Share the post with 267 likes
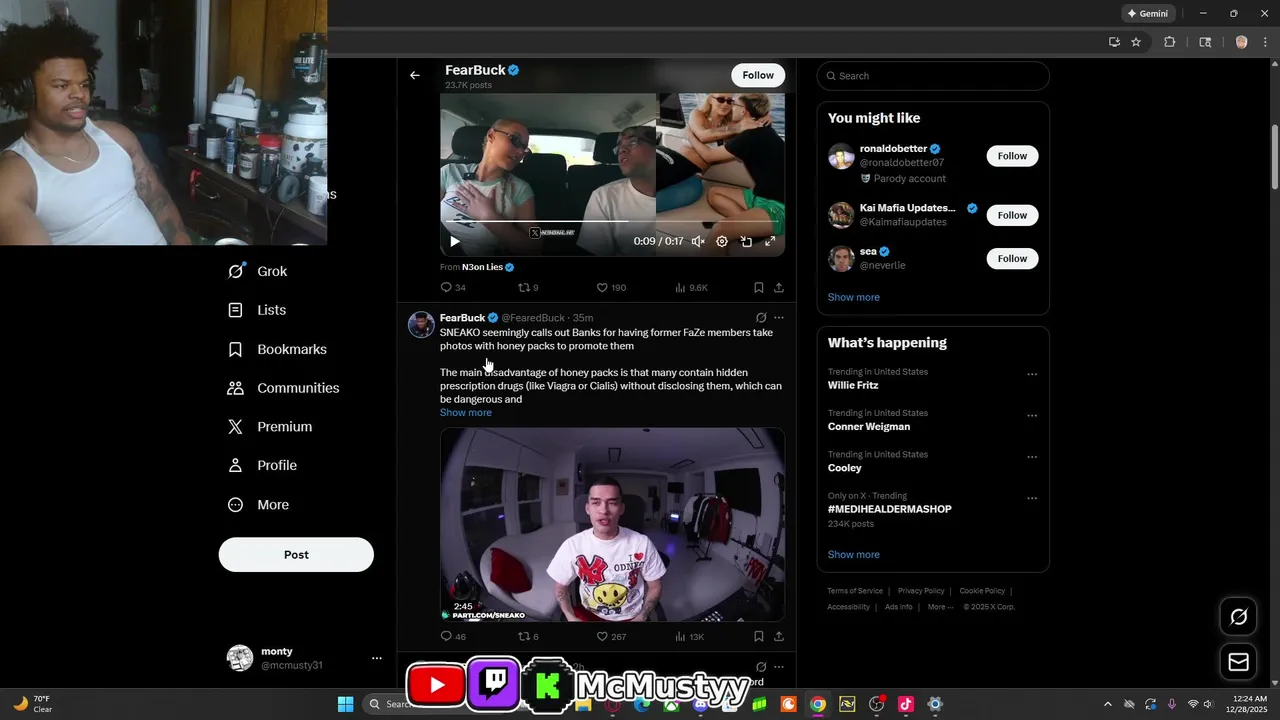 point(779,636)
